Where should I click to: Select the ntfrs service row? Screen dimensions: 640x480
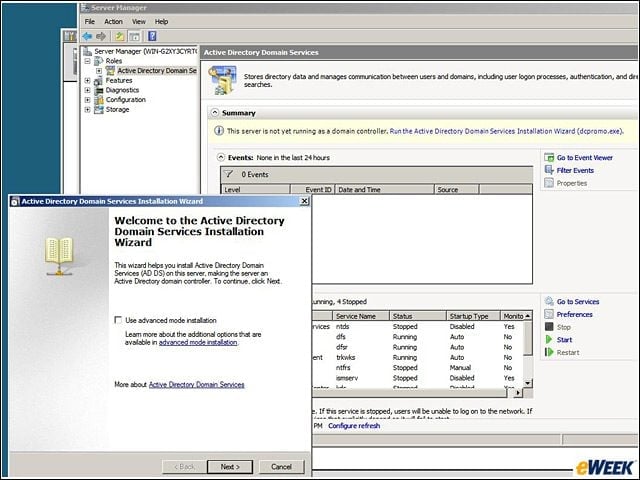point(417,367)
